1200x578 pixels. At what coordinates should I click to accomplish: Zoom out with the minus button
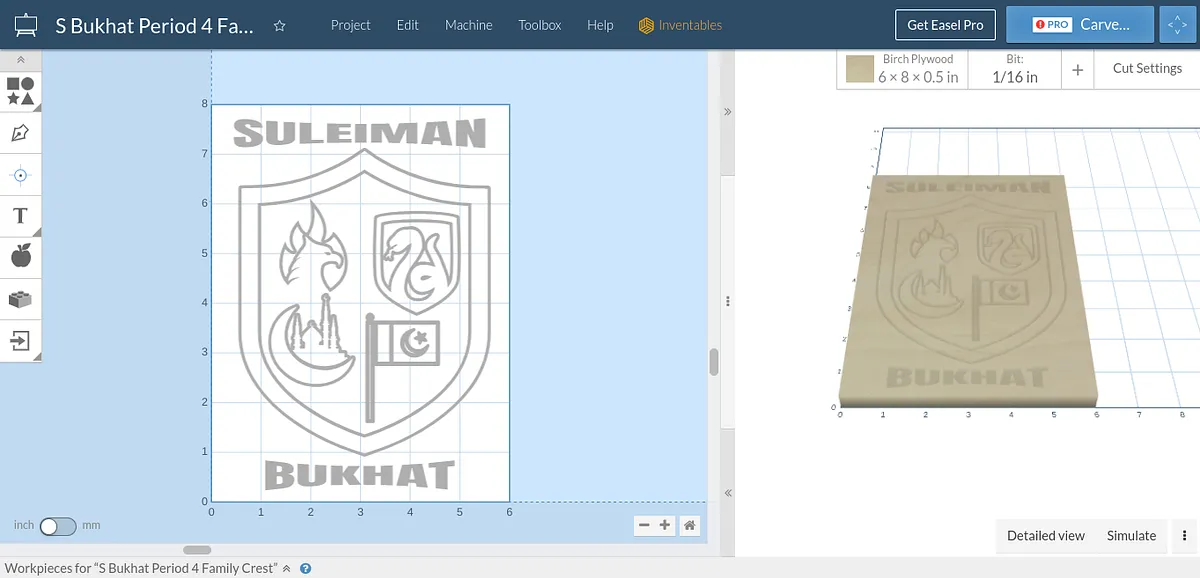[644, 525]
